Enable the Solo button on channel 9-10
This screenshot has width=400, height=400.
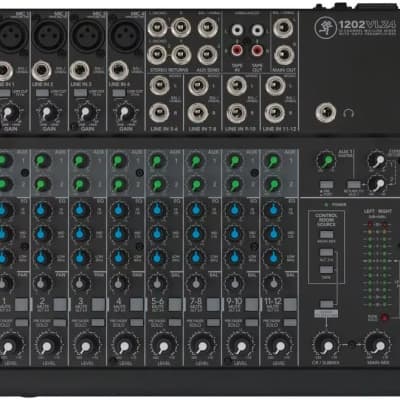coord(252,323)
